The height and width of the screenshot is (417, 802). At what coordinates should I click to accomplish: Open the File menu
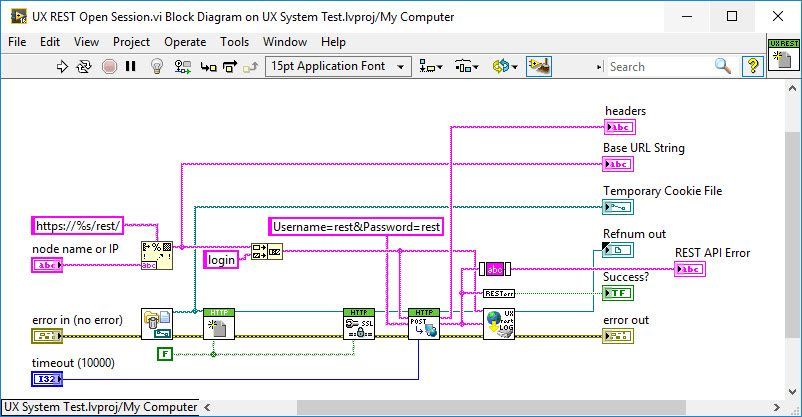17,42
